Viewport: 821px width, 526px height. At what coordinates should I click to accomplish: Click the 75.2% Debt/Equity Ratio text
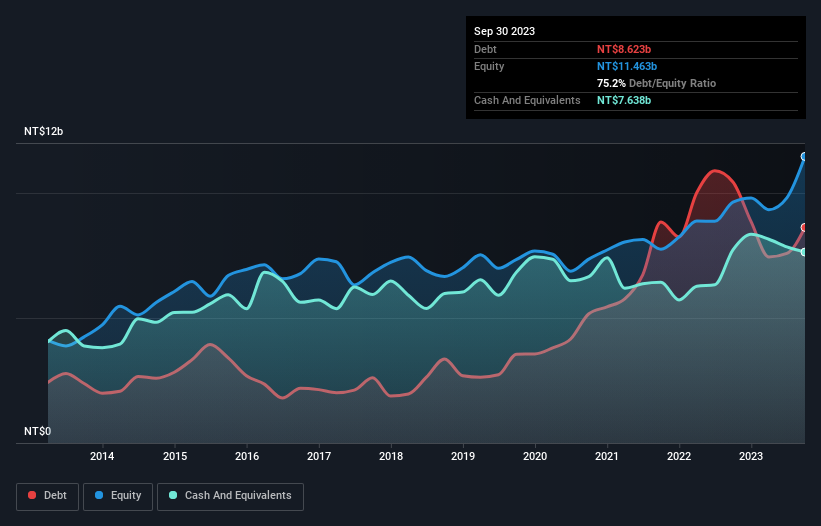pos(656,83)
